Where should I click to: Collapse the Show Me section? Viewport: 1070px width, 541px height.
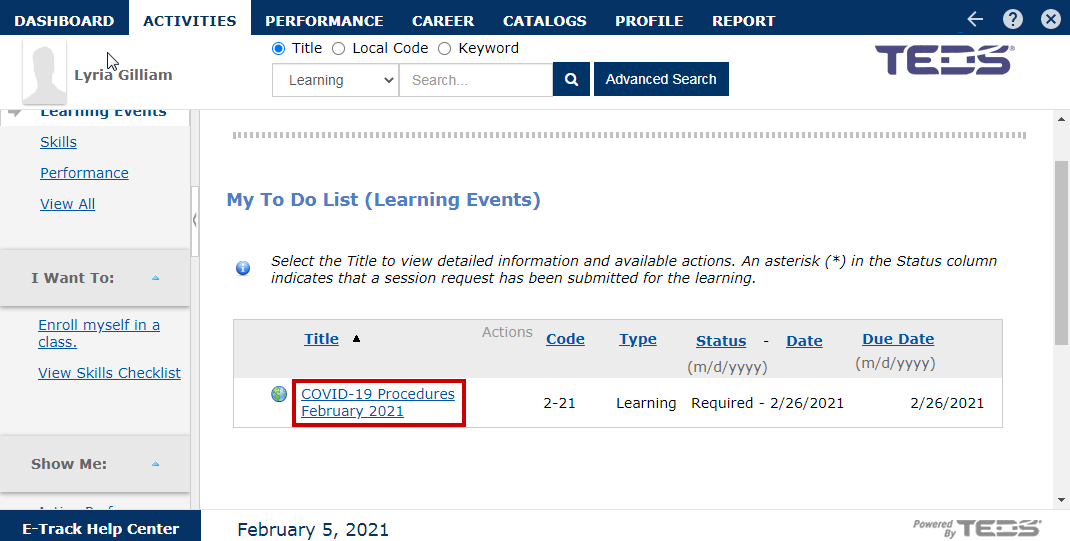click(155, 464)
